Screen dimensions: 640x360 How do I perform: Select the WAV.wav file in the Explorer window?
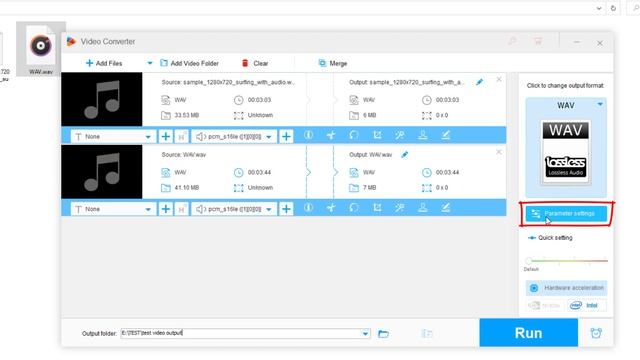click(41, 49)
